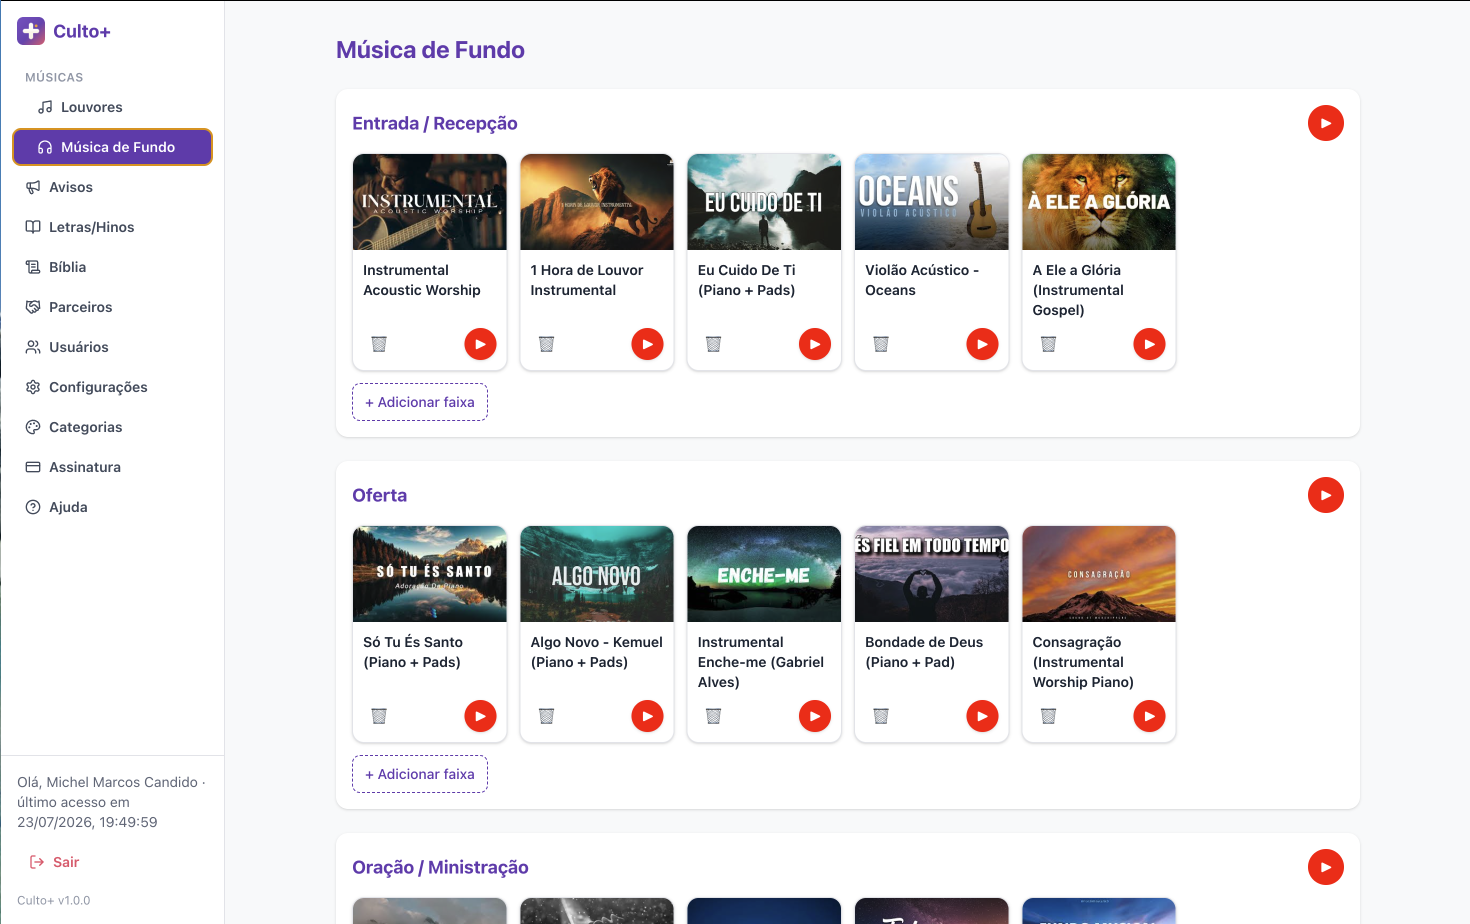The width and height of the screenshot is (1470, 924).
Task: Select Música de Fundo sidebar item
Action: (112, 147)
